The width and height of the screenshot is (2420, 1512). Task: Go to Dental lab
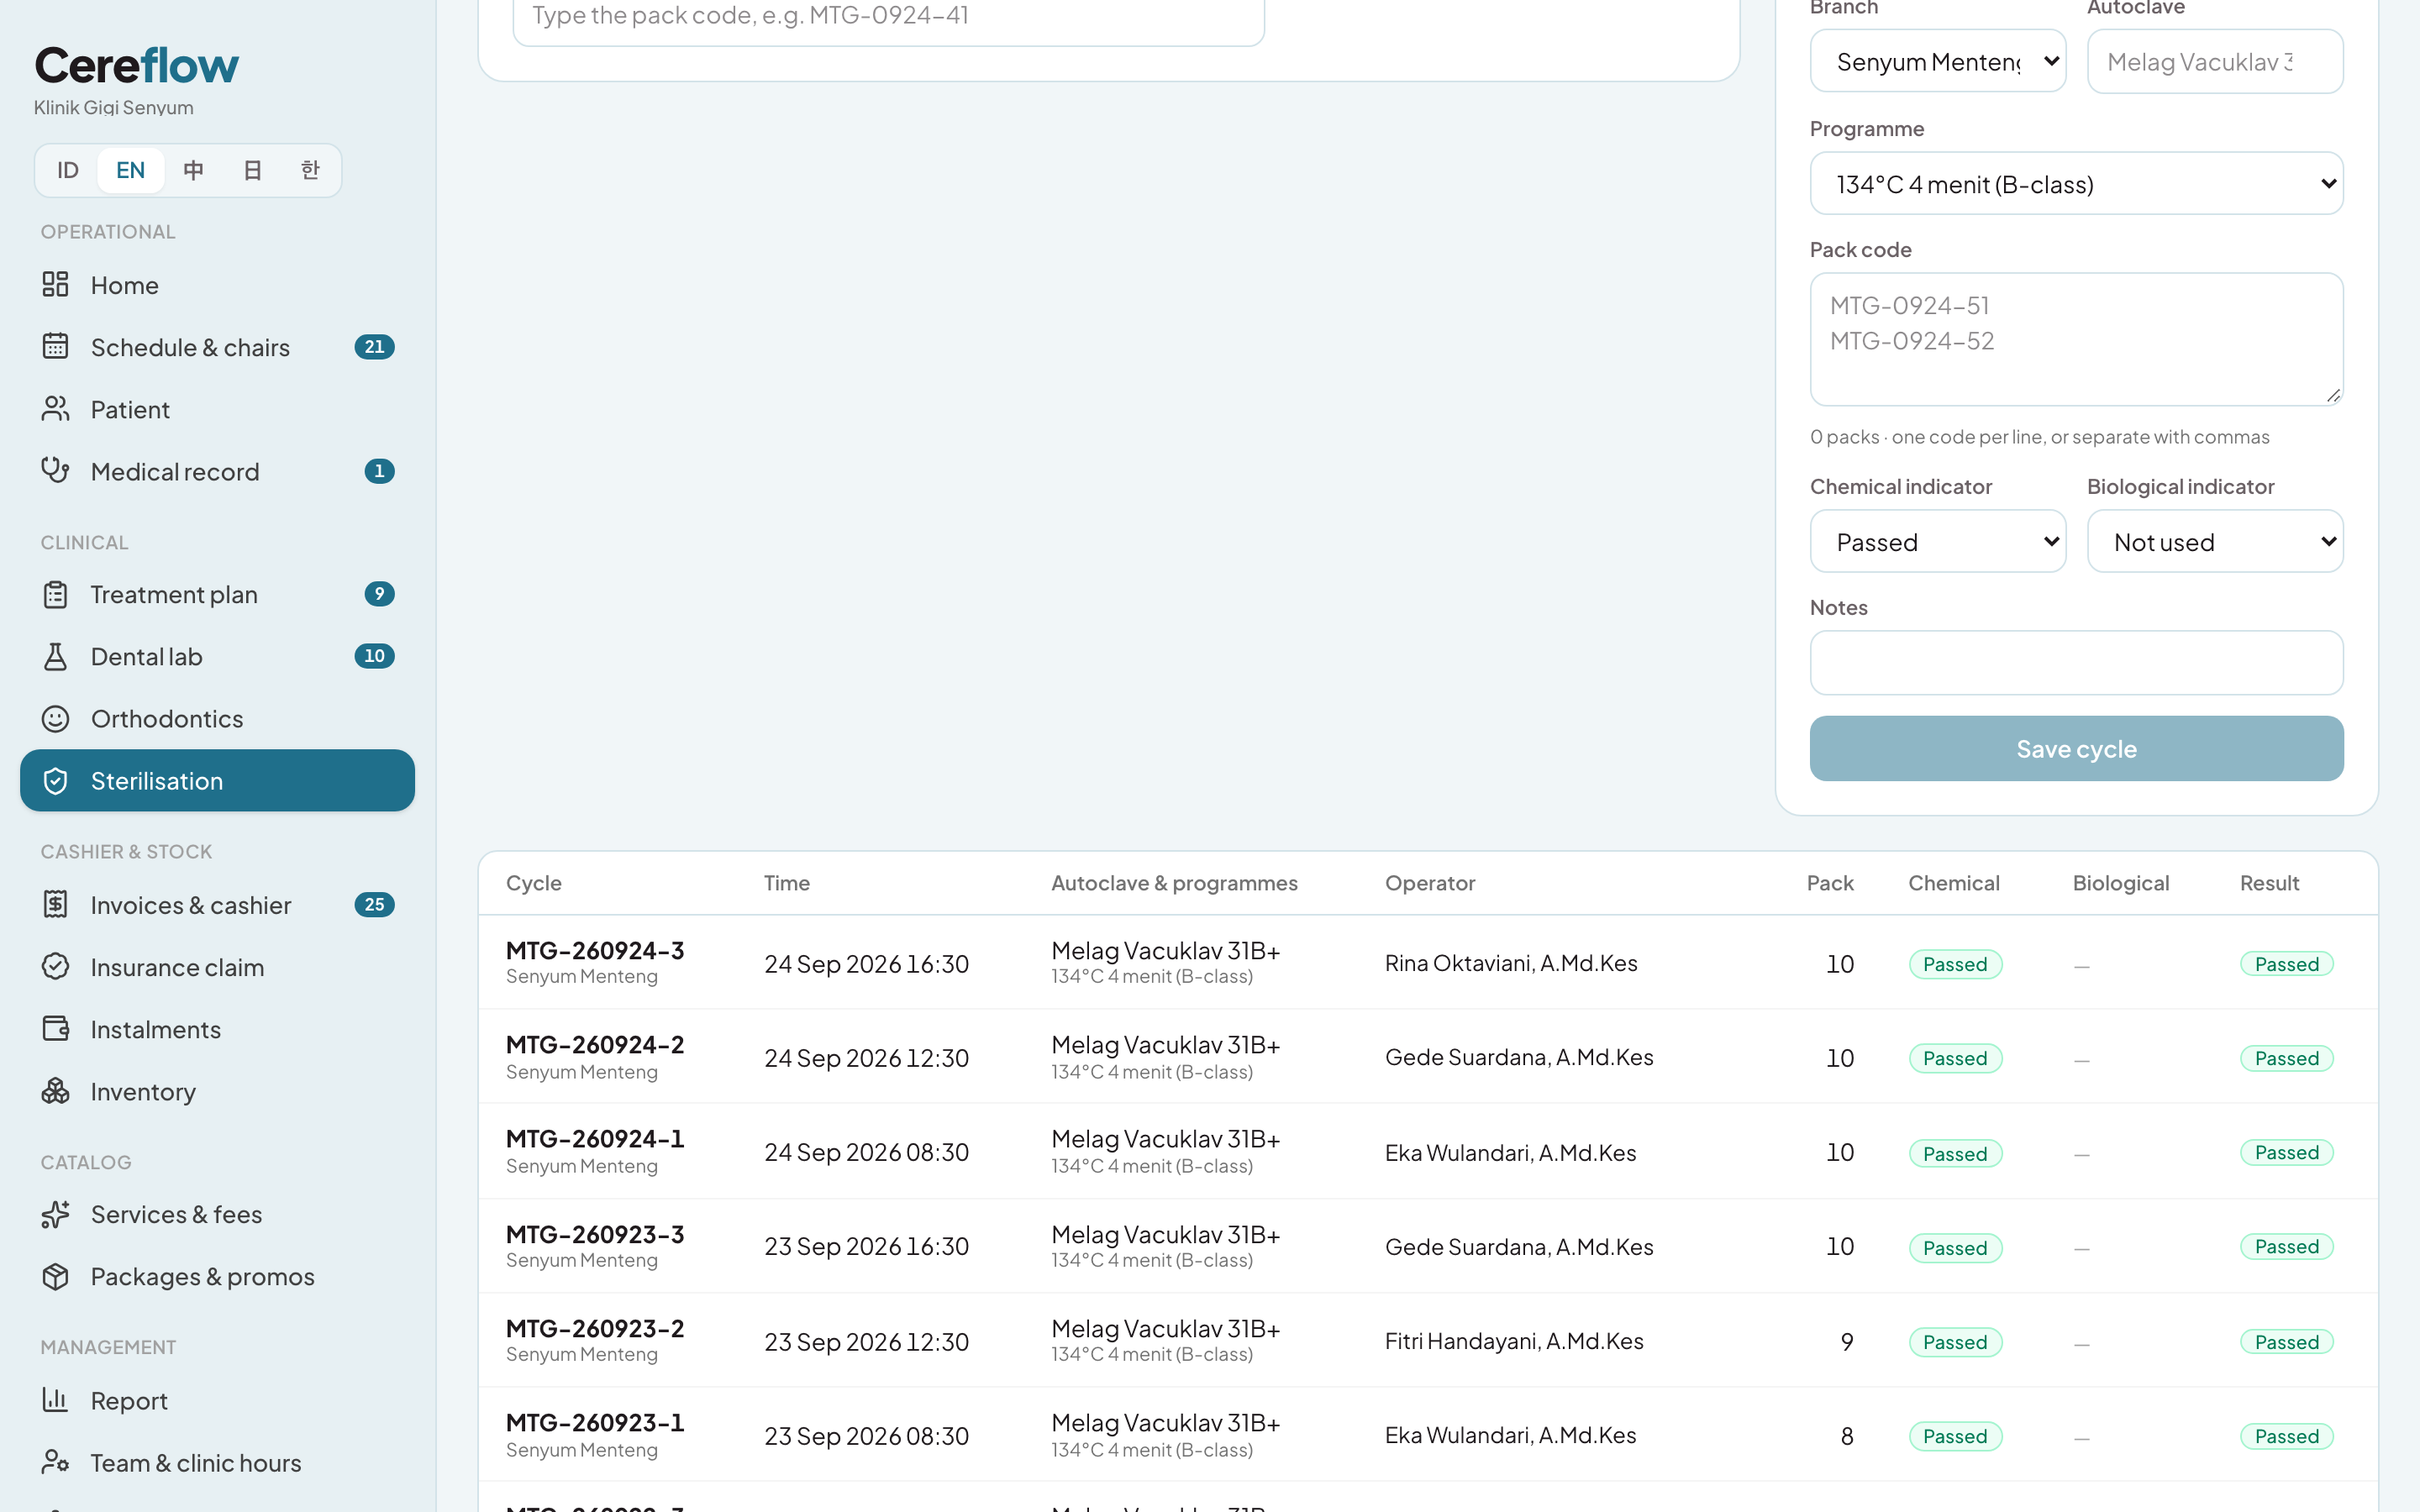[x=217, y=657]
